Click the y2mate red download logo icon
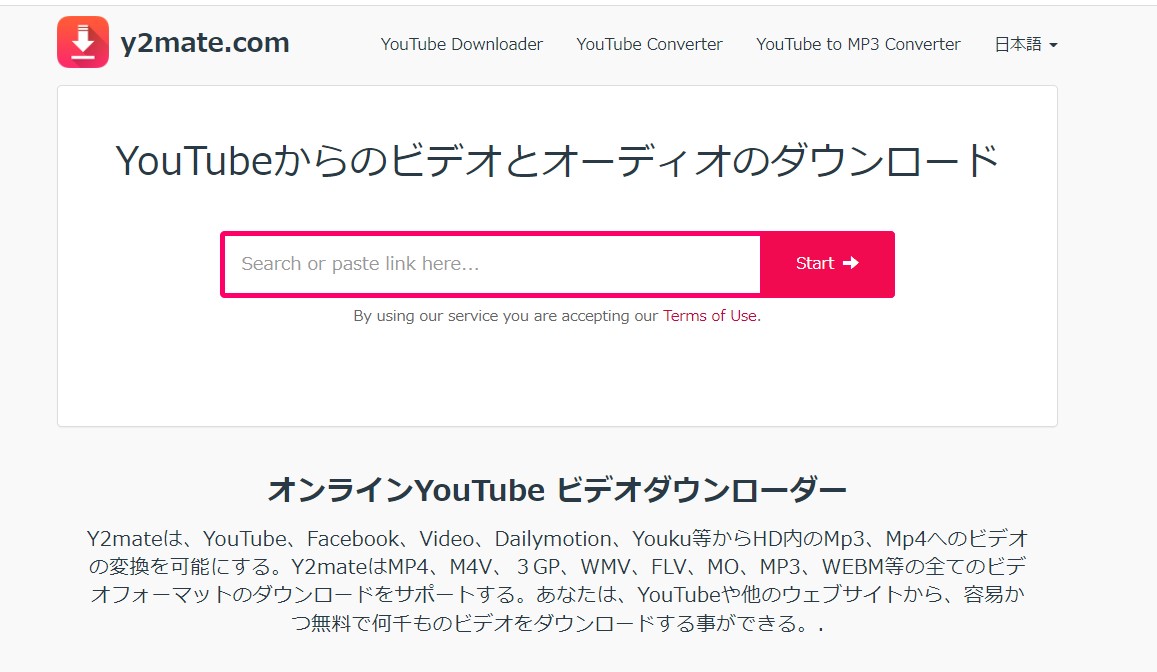Image resolution: width=1157 pixels, height=672 pixels. (x=83, y=42)
